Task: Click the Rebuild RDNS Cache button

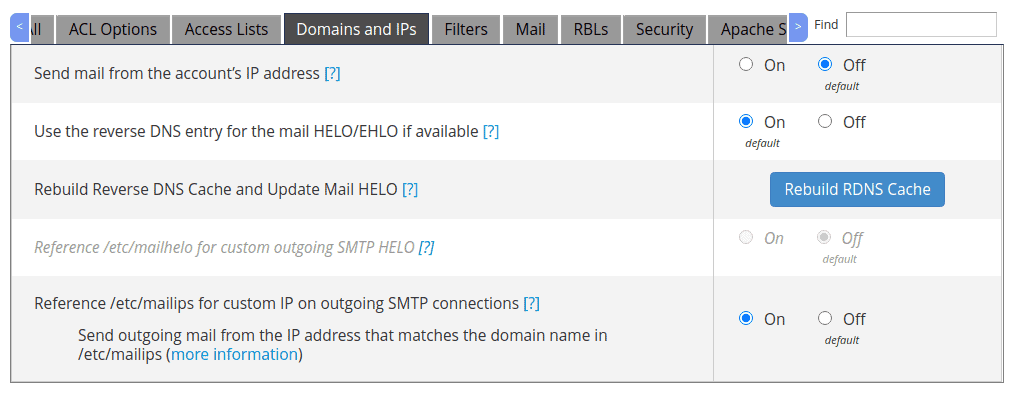Action: tap(857, 189)
